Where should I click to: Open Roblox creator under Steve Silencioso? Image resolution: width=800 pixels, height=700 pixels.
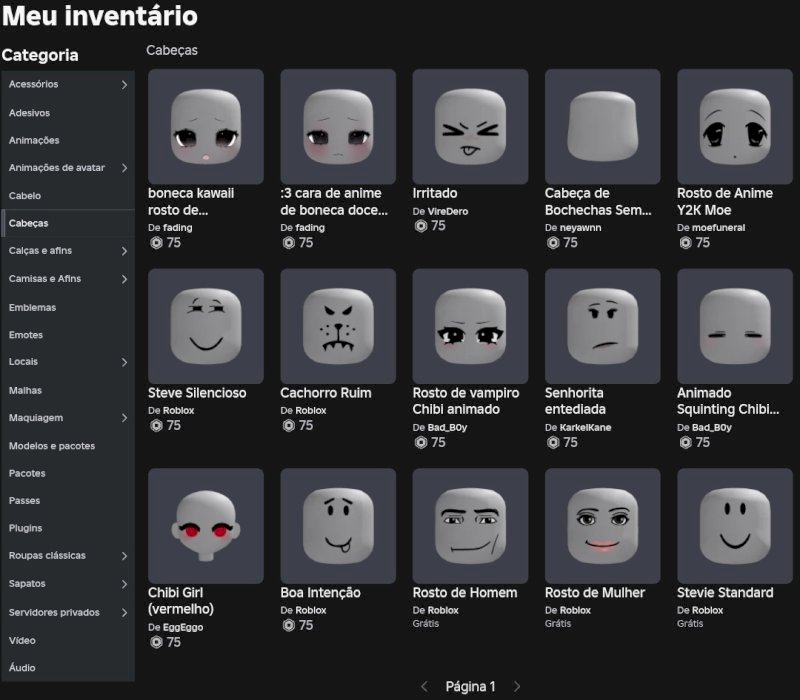tap(179, 410)
